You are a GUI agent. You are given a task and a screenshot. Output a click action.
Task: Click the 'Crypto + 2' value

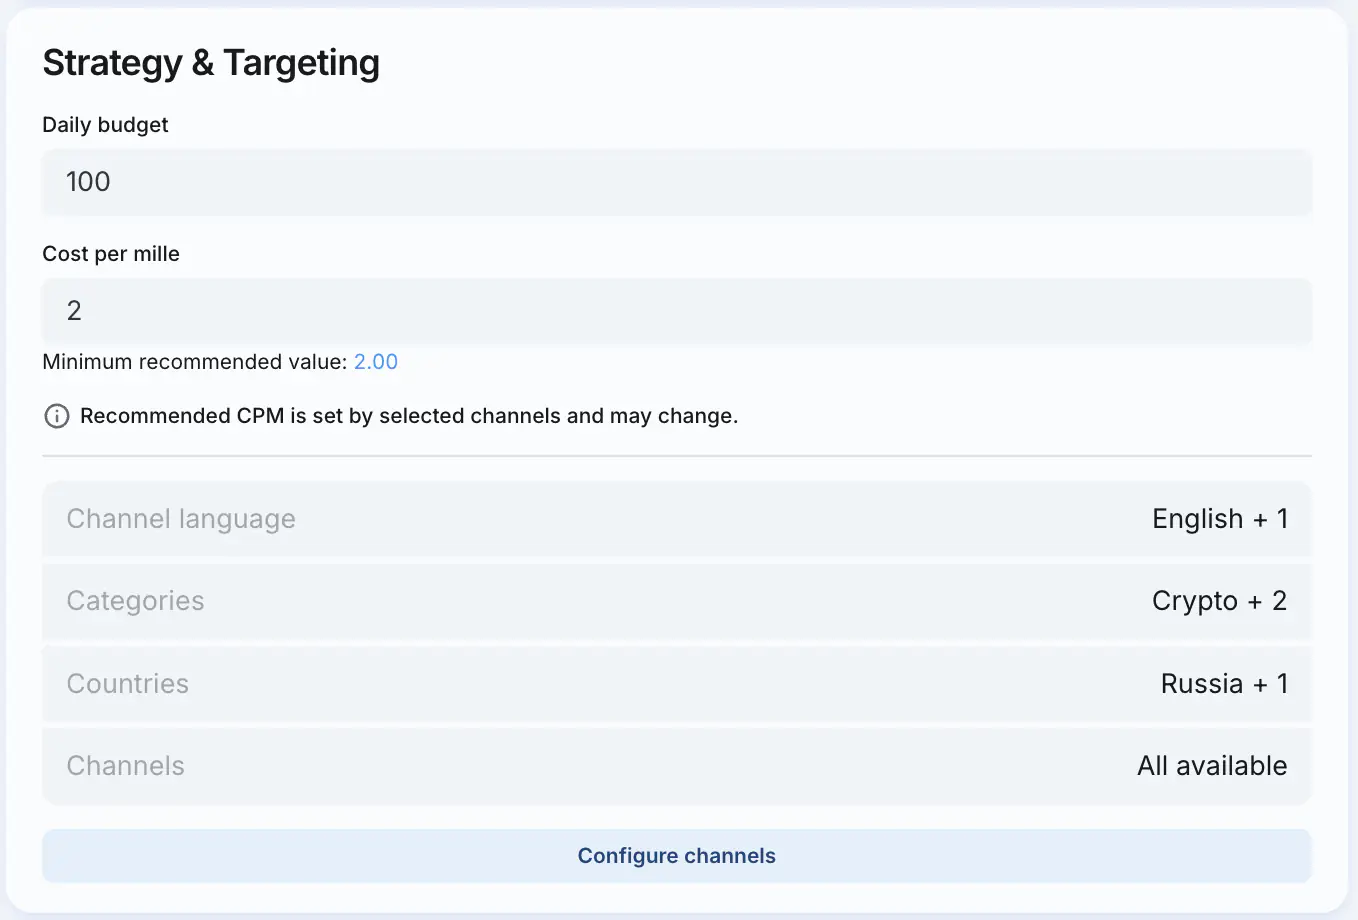click(x=1220, y=601)
